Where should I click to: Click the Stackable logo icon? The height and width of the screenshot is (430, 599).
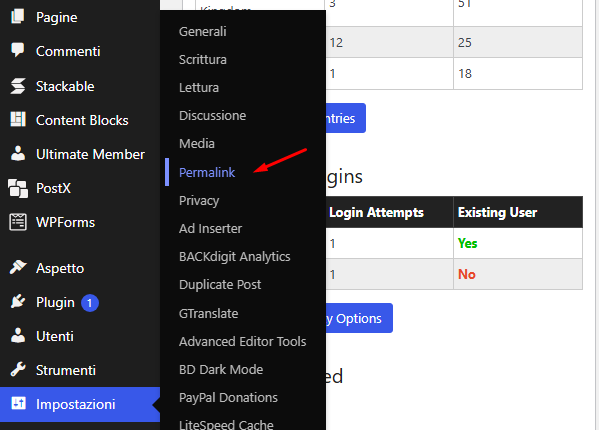coord(18,86)
